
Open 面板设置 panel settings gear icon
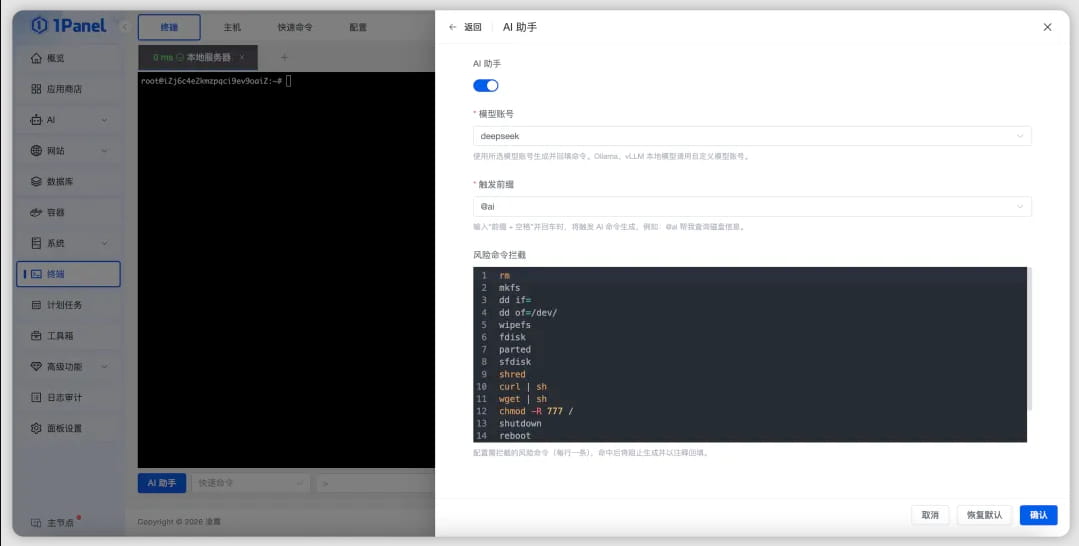[x=37, y=428]
